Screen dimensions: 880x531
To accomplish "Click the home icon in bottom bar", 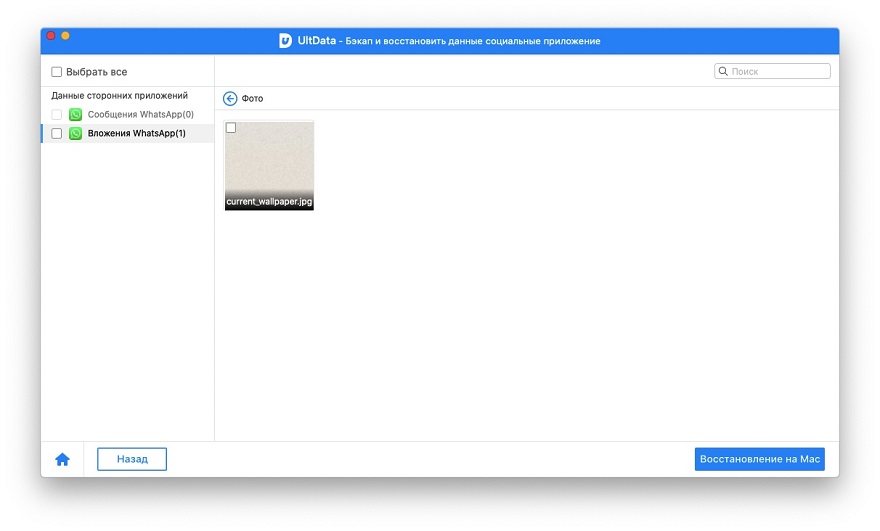I will (62, 460).
